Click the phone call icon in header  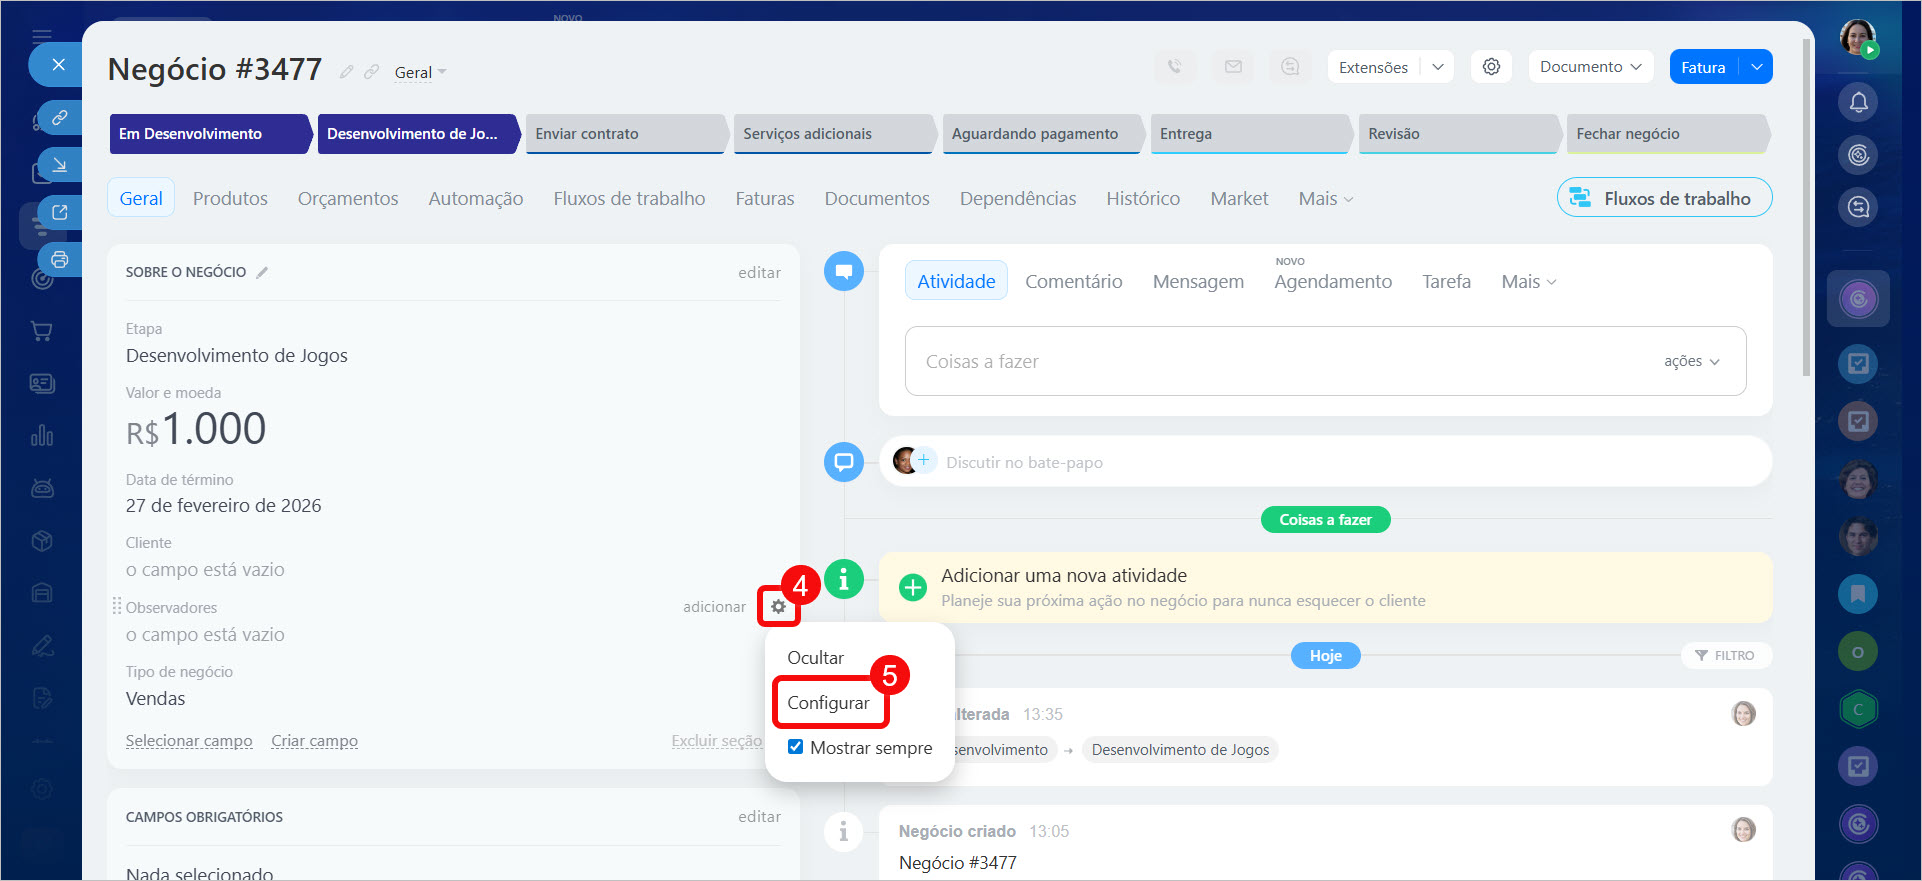pyautogui.click(x=1175, y=67)
